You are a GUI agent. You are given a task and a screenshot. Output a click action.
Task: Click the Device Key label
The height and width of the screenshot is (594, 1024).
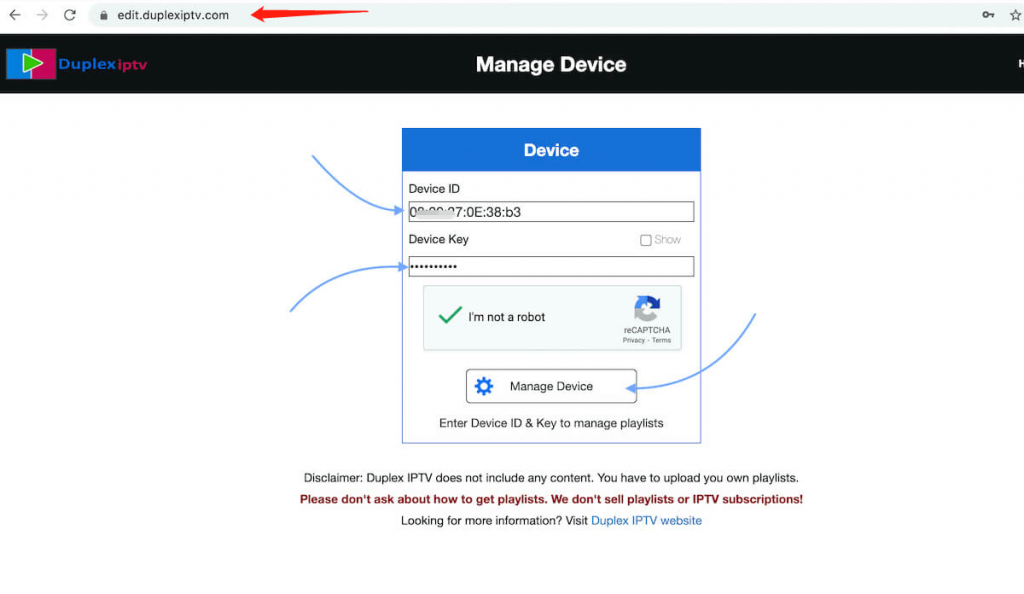(x=439, y=240)
